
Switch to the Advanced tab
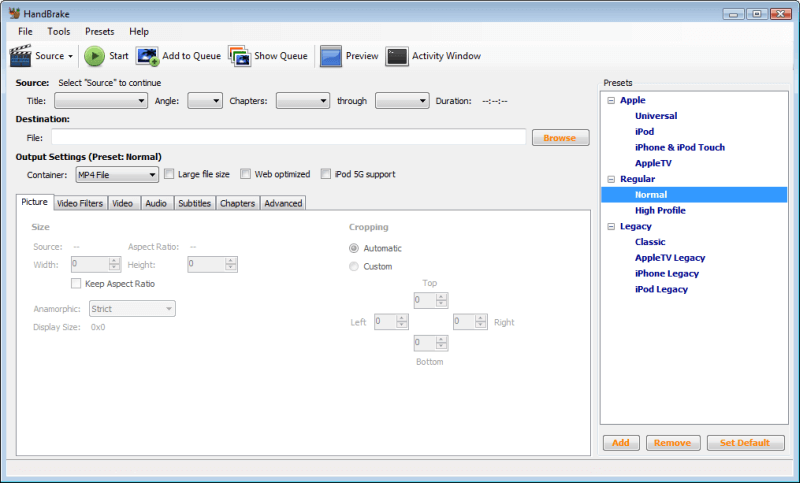[283, 203]
